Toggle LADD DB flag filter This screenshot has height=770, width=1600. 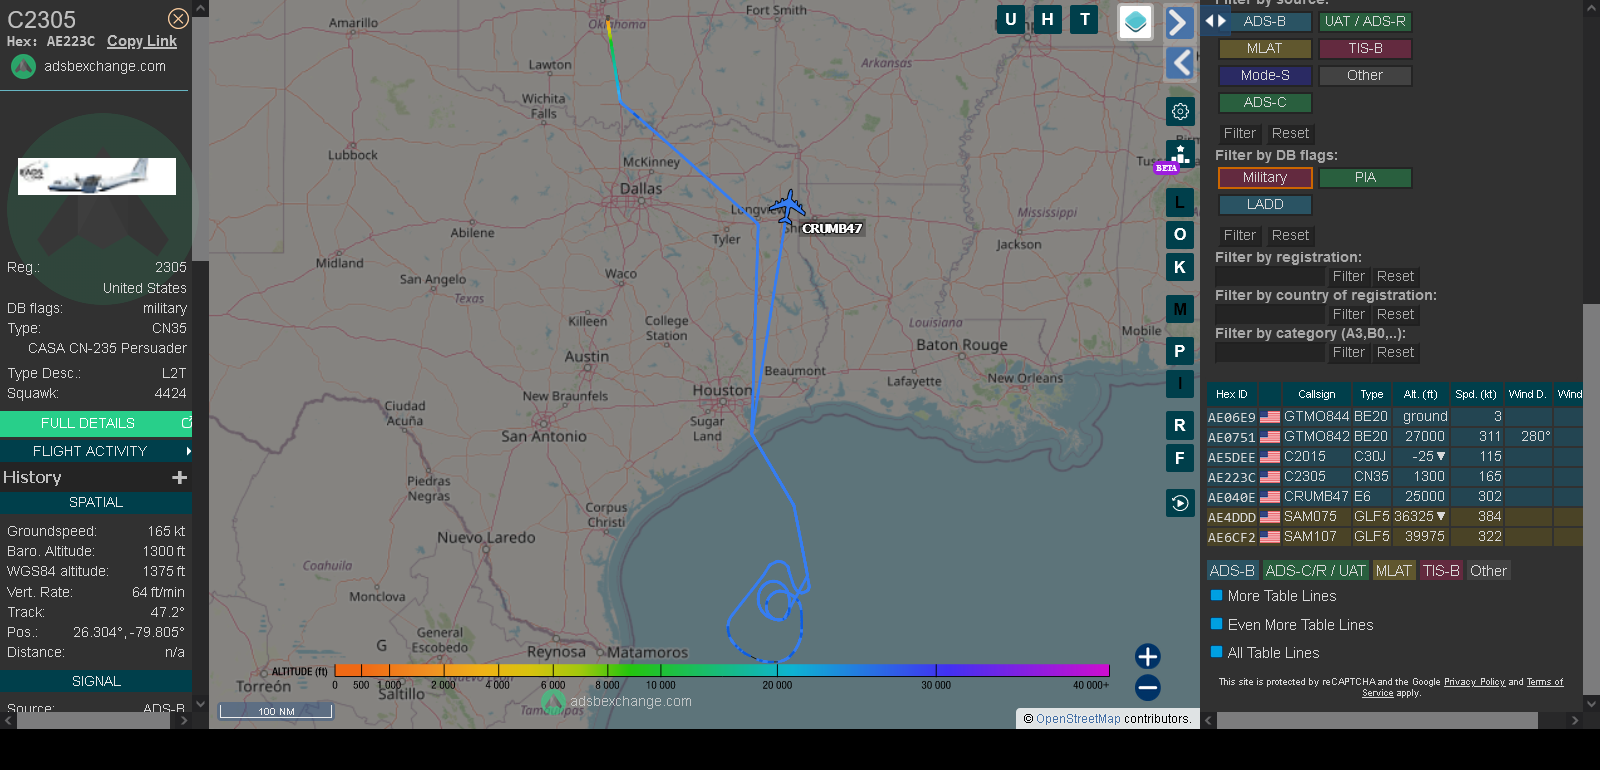[x=1265, y=204]
